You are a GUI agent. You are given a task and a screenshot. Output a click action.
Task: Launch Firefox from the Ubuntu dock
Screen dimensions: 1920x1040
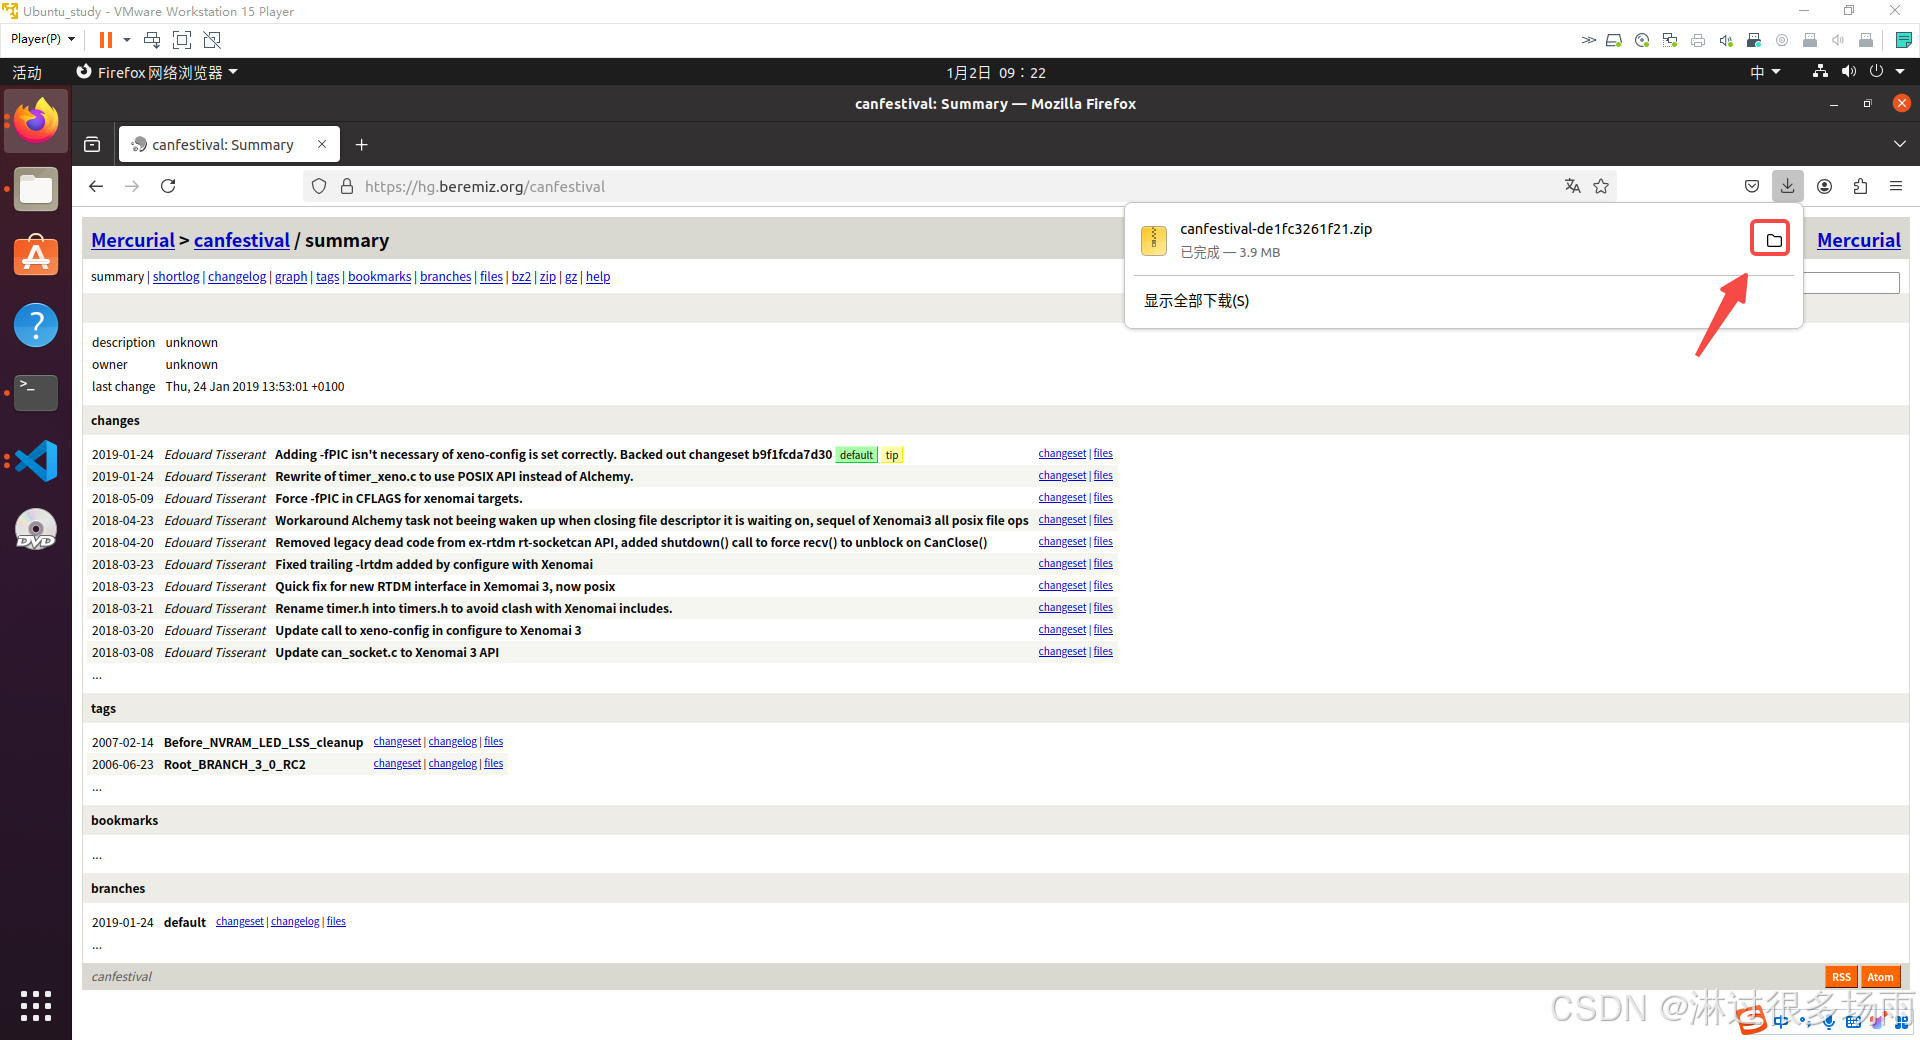(x=36, y=121)
